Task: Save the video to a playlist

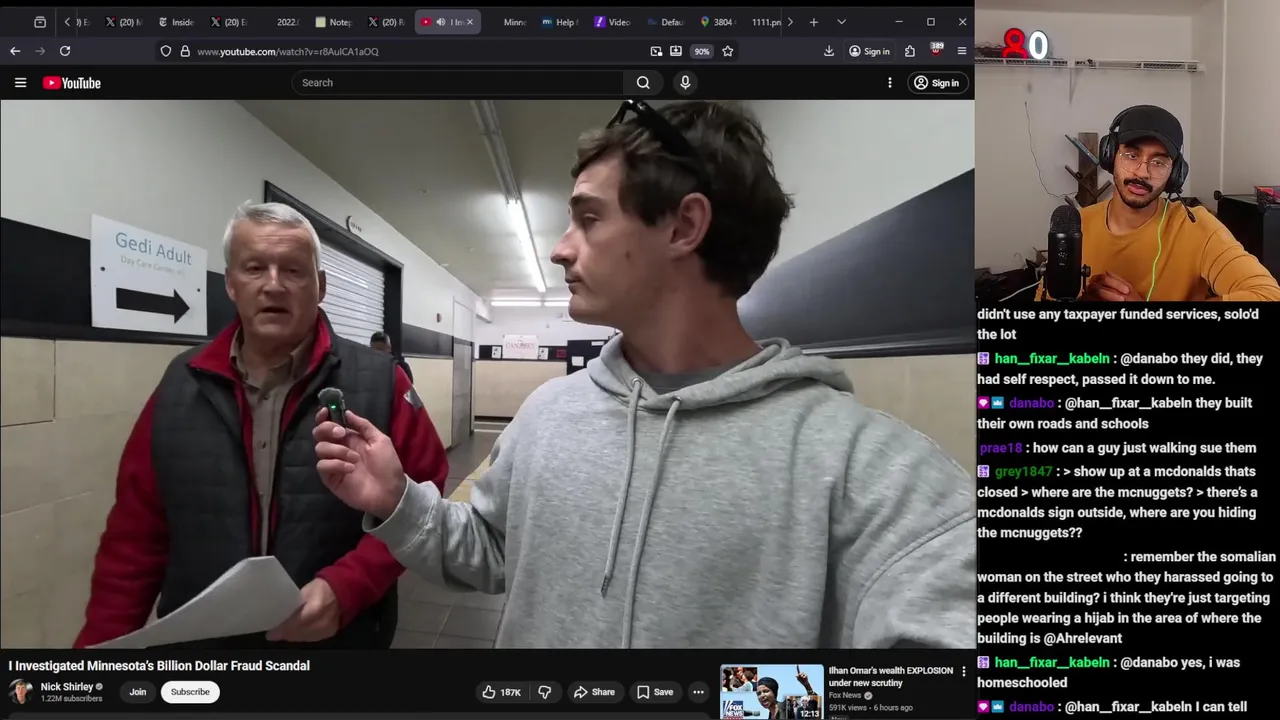Action: pos(655,692)
